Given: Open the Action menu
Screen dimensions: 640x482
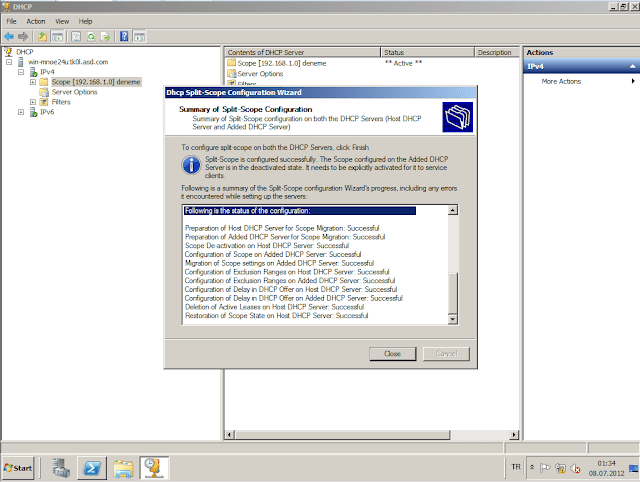Looking at the screenshot, I should [x=36, y=20].
